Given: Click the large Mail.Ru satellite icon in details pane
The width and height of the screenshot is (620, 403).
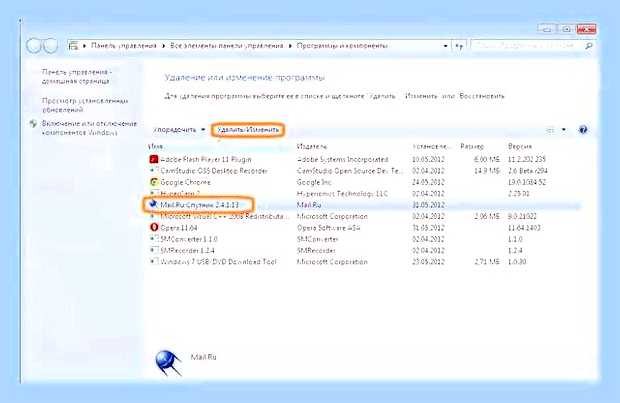Looking at the screenshot, I should coord(168,362).
